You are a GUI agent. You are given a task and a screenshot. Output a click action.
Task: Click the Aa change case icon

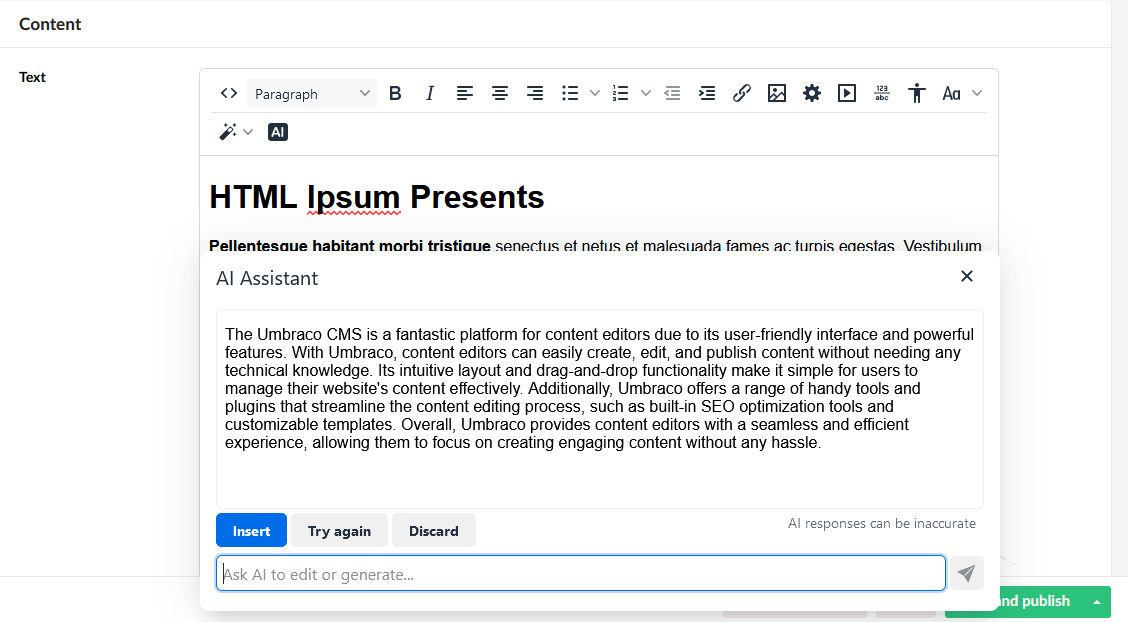[951, 93]
